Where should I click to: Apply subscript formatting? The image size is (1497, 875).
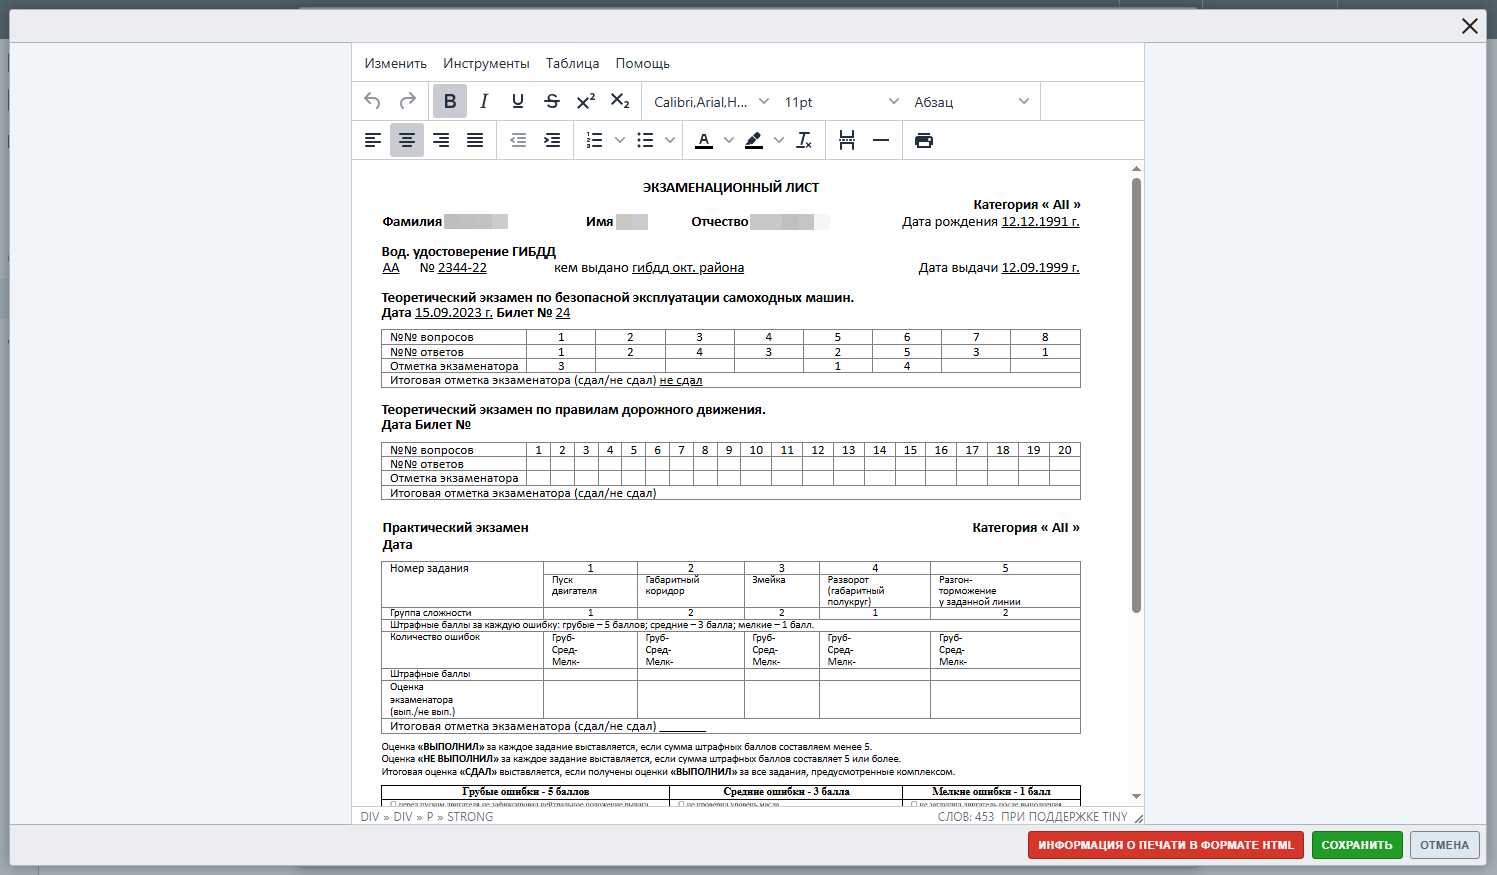pyautogui.click(x=620, y=101)
